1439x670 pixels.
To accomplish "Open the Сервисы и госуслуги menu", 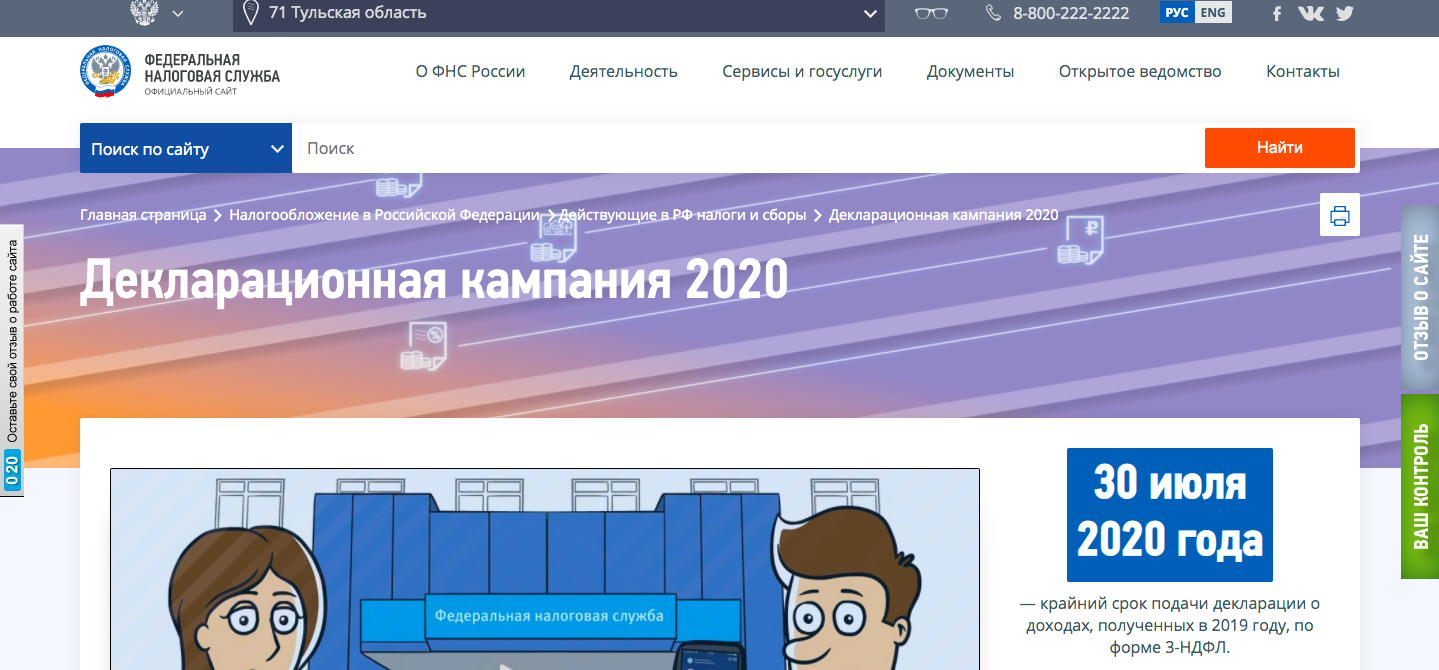I will (x=802, y=72).
